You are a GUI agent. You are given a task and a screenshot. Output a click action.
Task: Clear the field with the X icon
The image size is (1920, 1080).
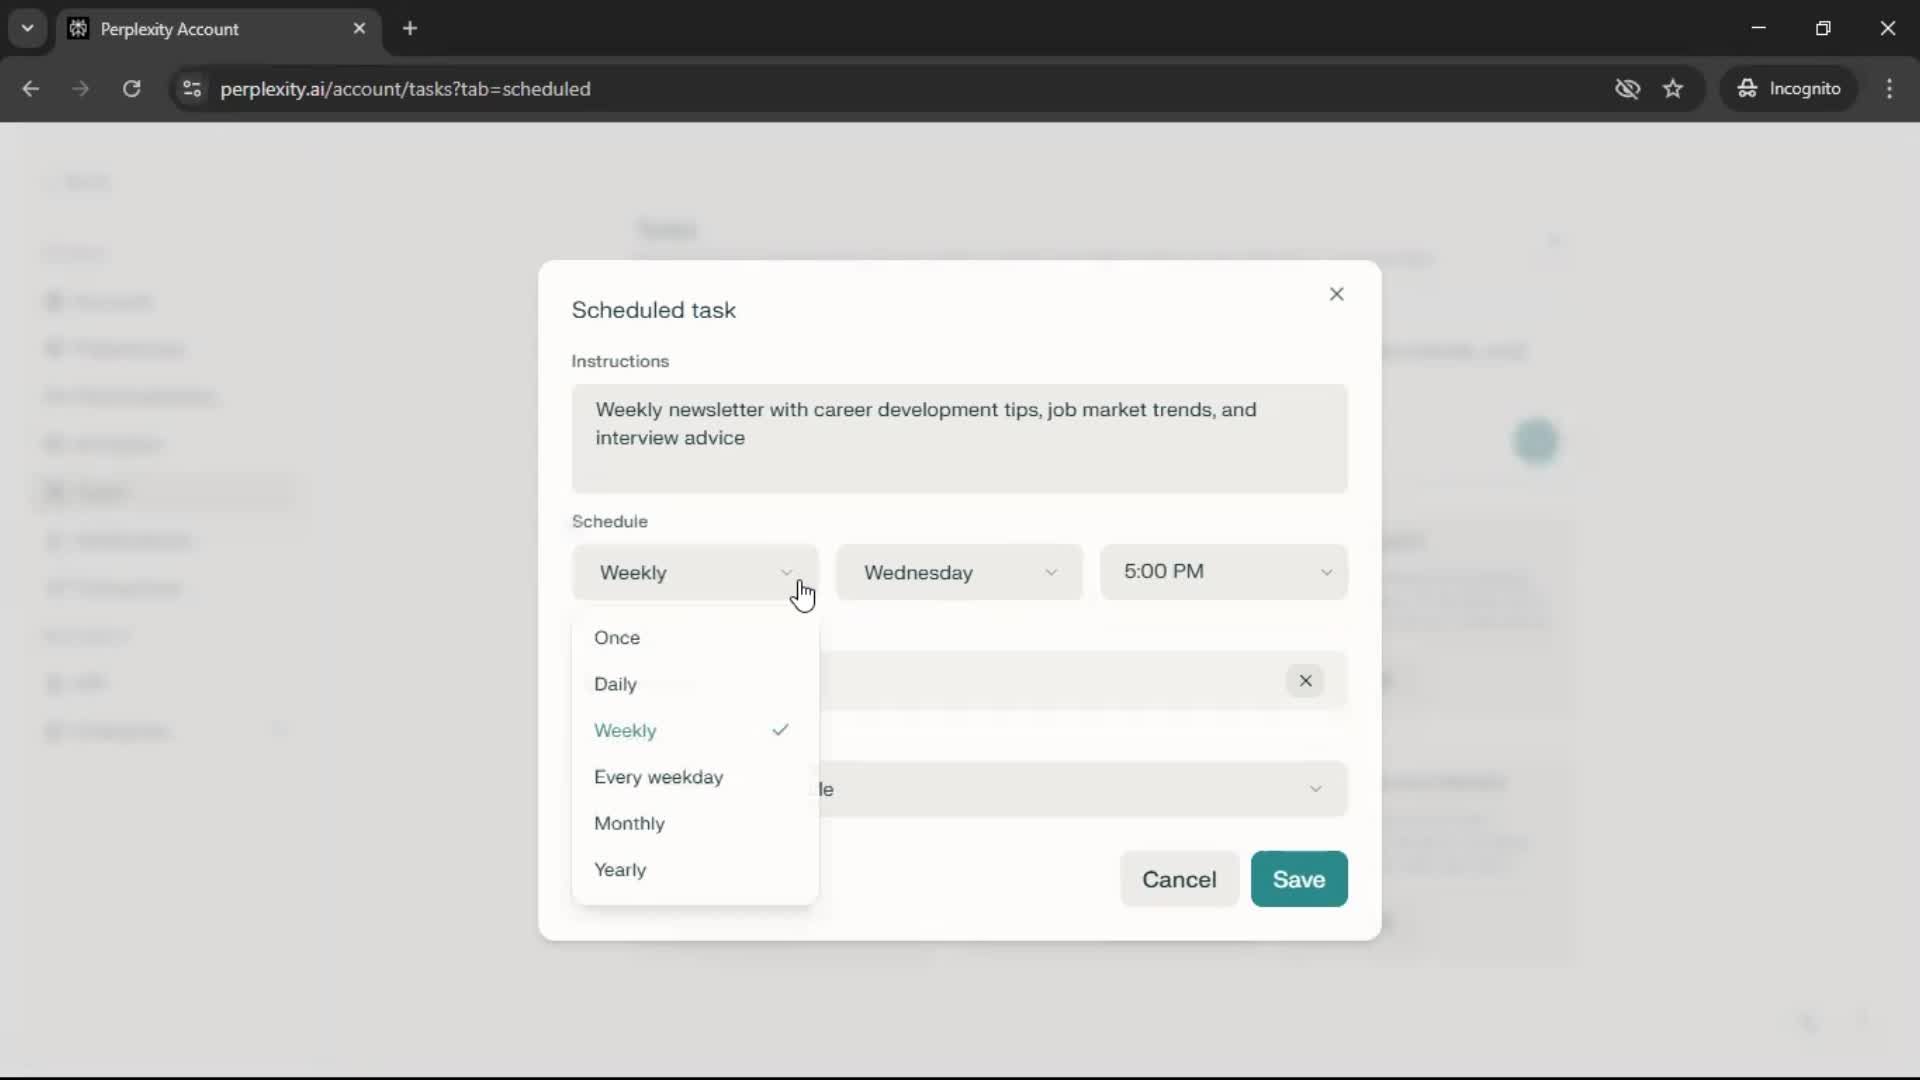[1305, 681]
